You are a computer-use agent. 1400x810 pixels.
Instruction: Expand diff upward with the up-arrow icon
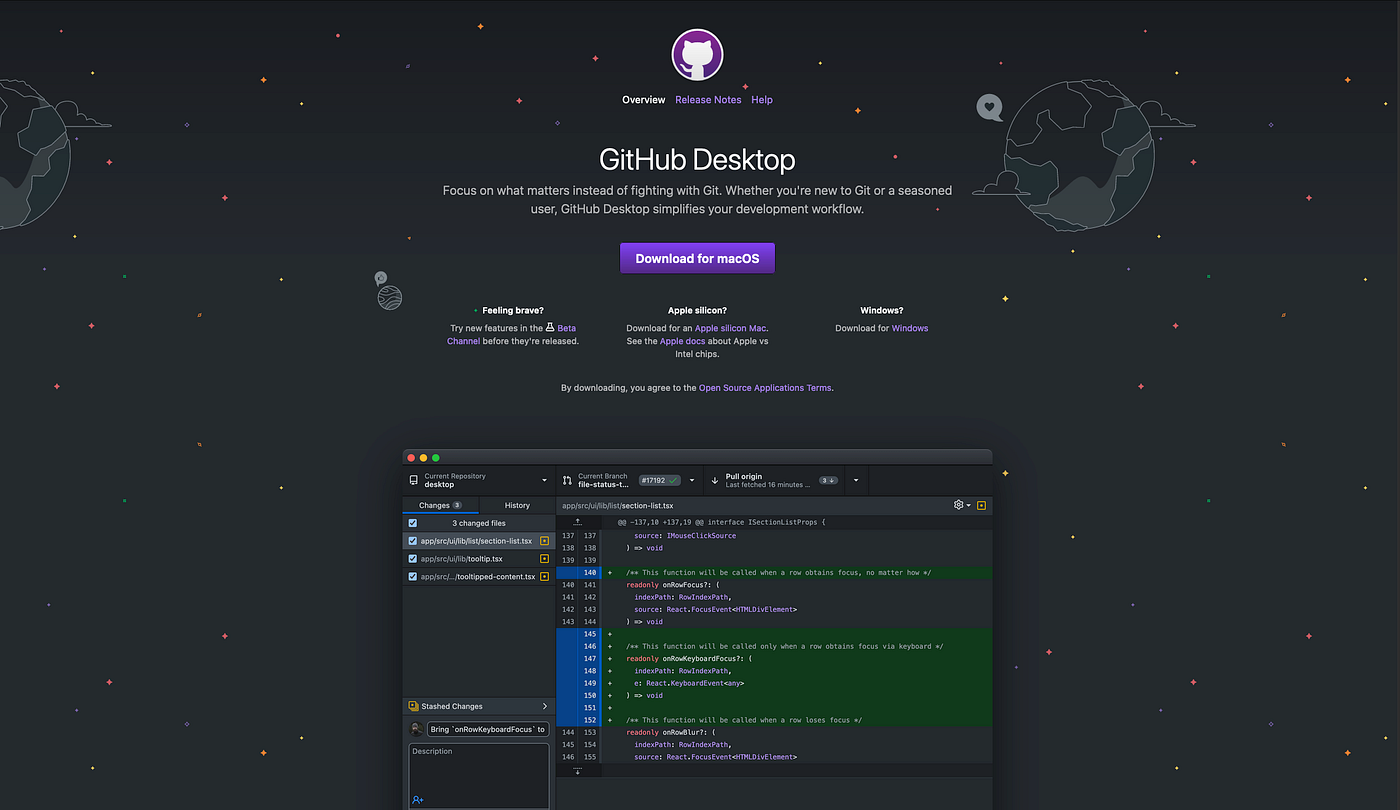click(x=578, y=522)
